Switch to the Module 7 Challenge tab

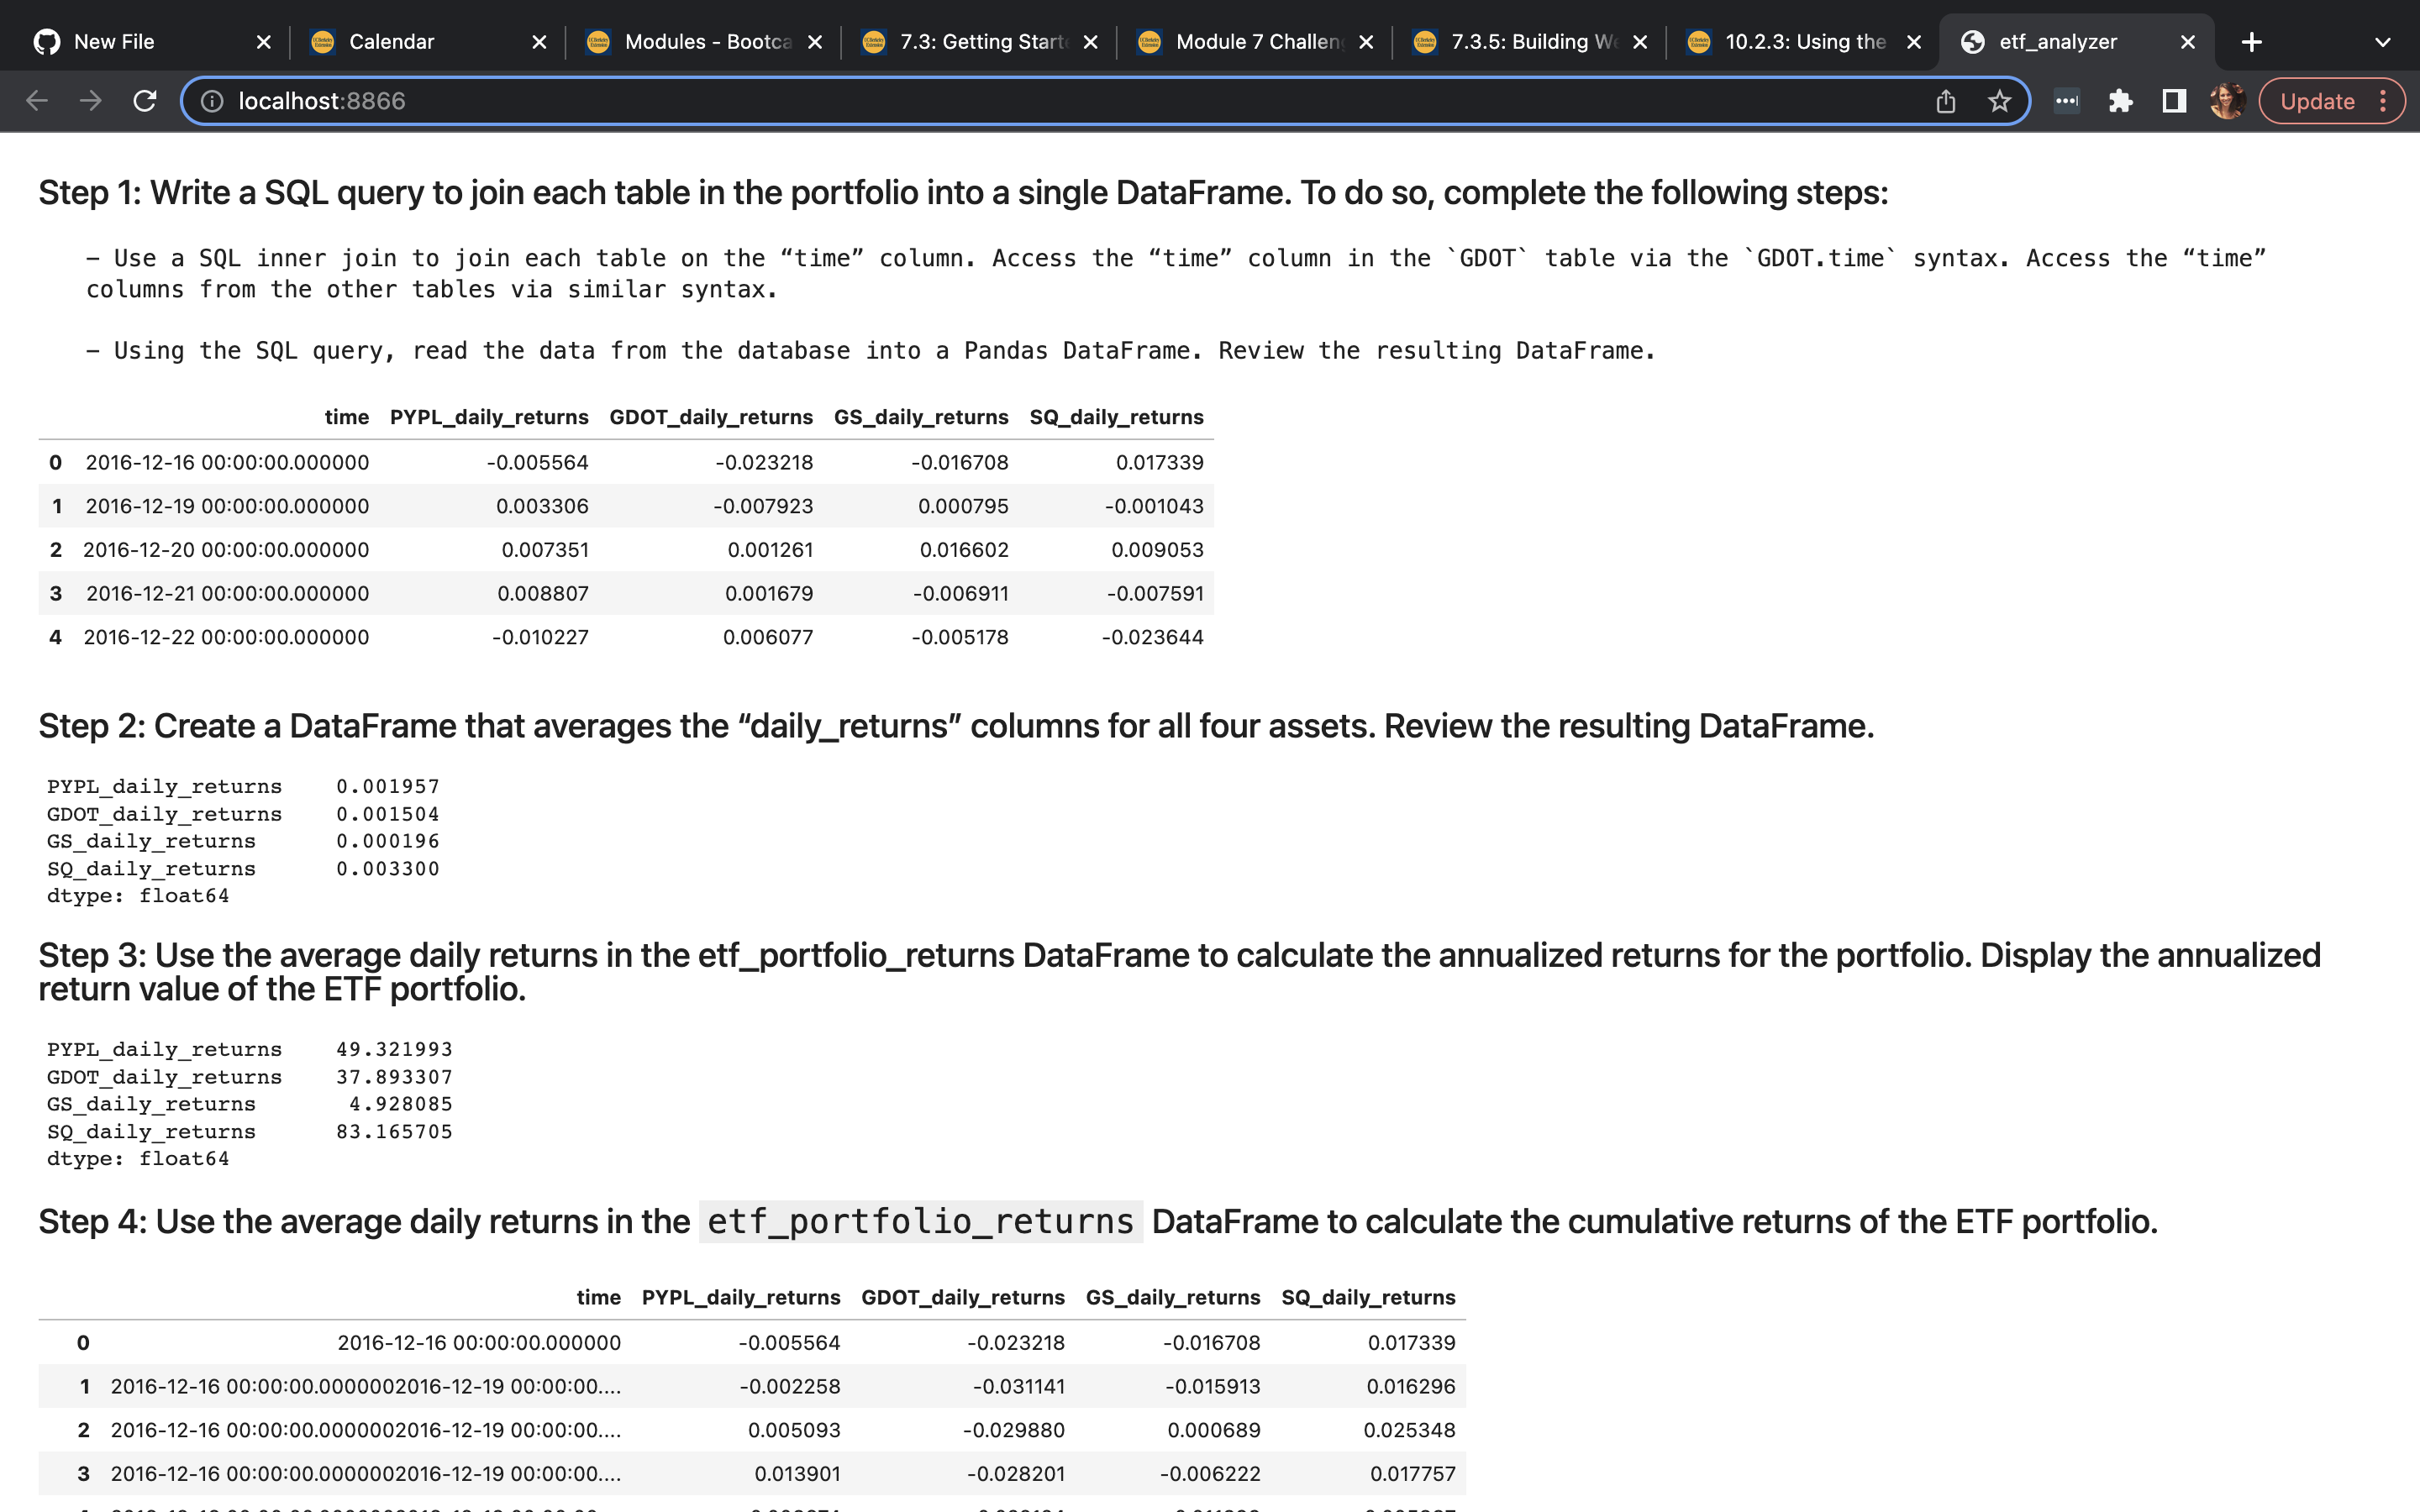tap(1257, 42)
